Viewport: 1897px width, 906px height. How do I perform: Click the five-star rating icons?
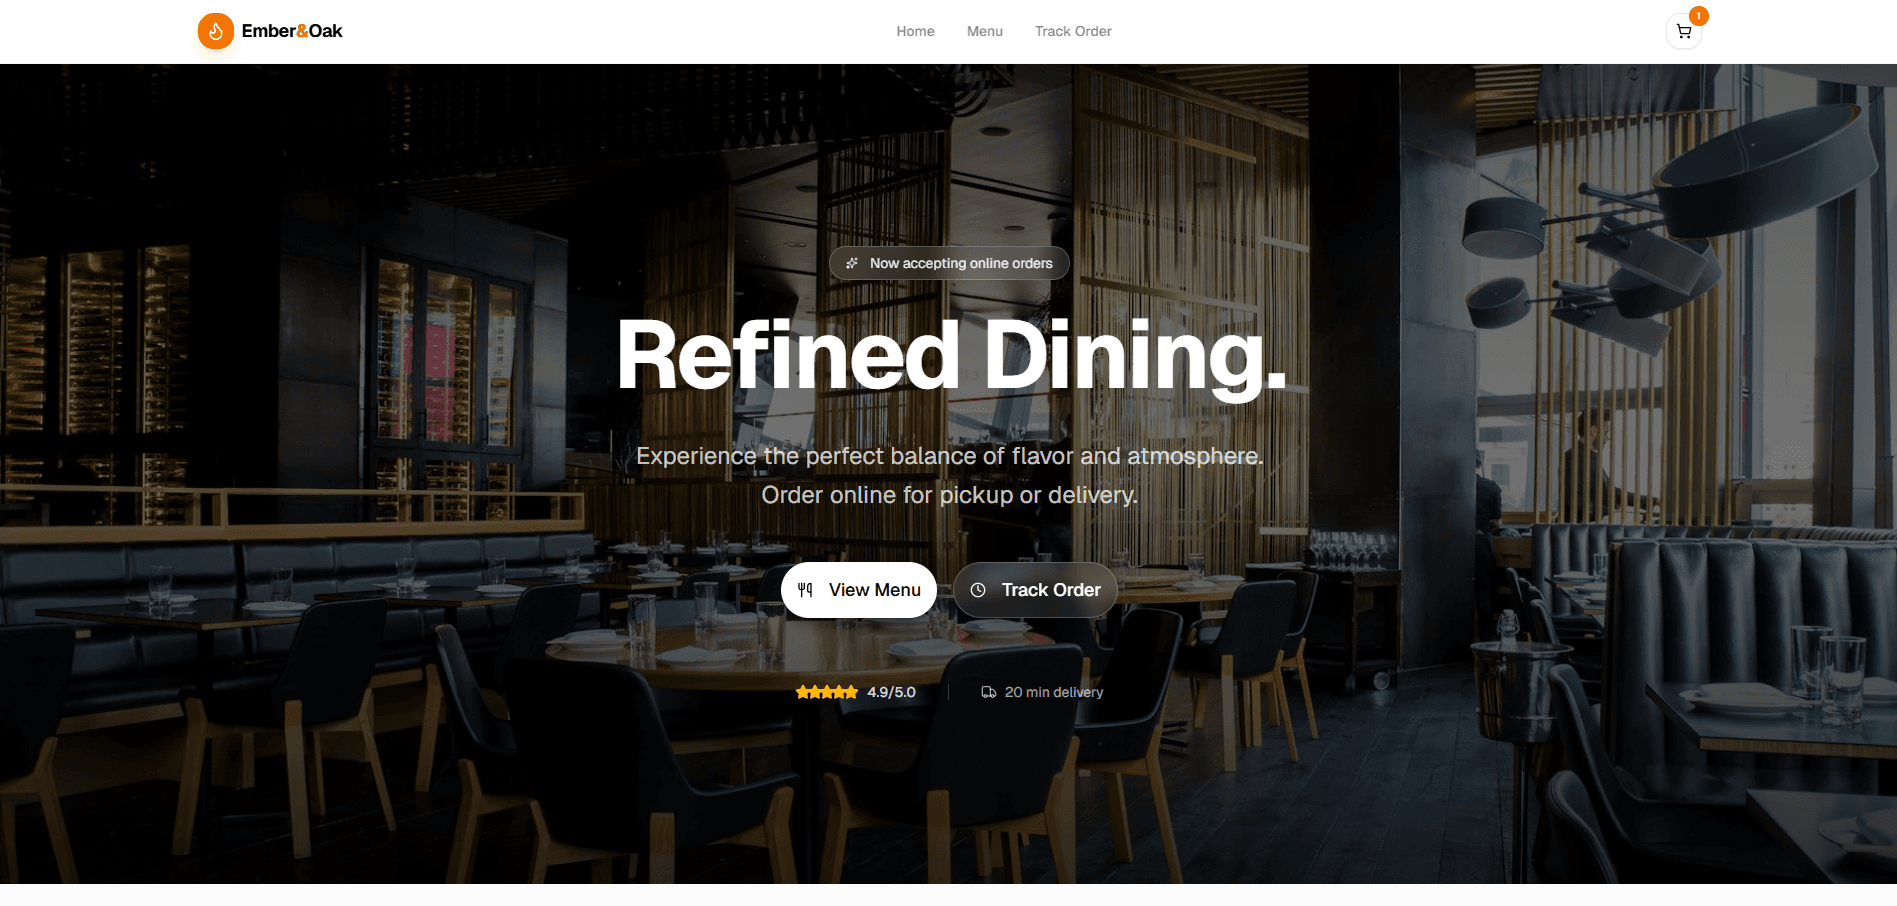[x=827, y=692]
